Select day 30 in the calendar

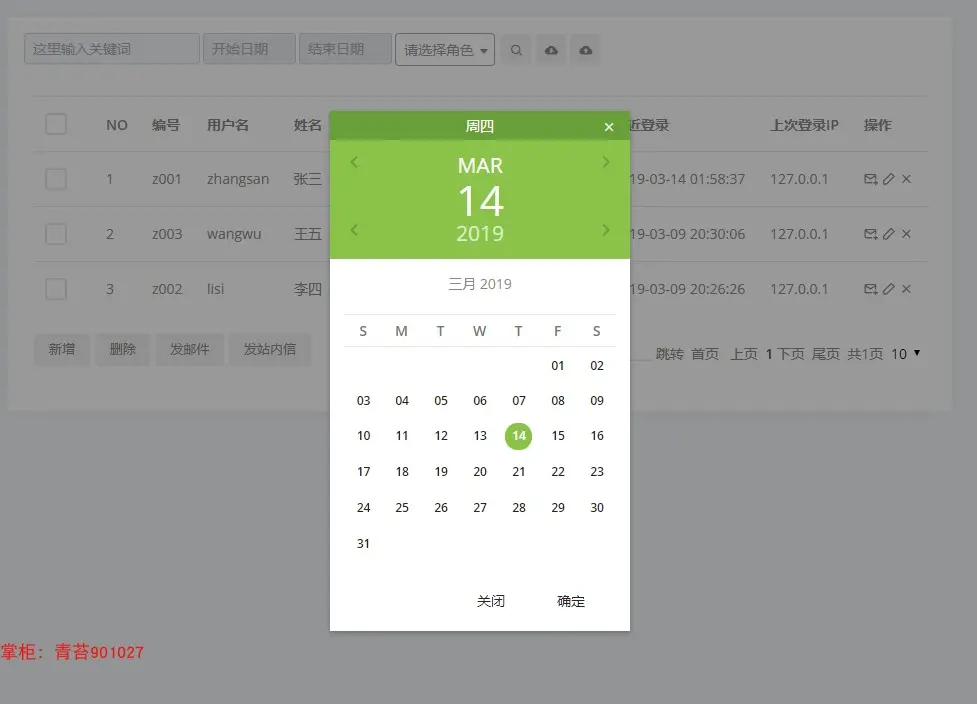[x=597, y=508]
